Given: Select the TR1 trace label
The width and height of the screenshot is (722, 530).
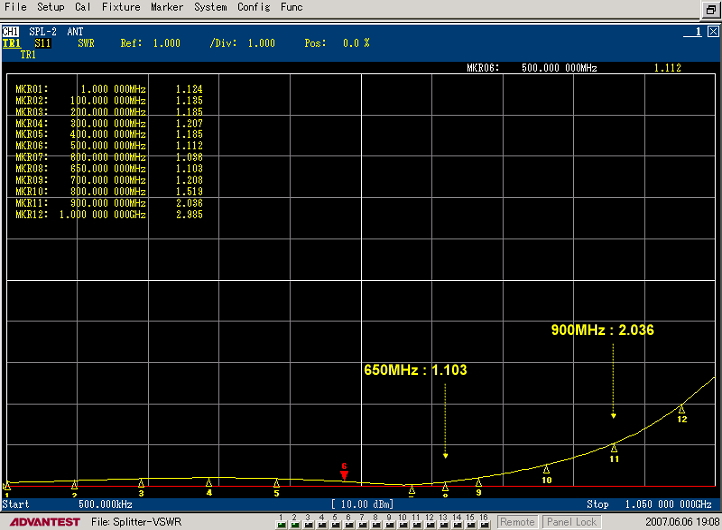Looking at the screenshot, I should coord(12,43).
